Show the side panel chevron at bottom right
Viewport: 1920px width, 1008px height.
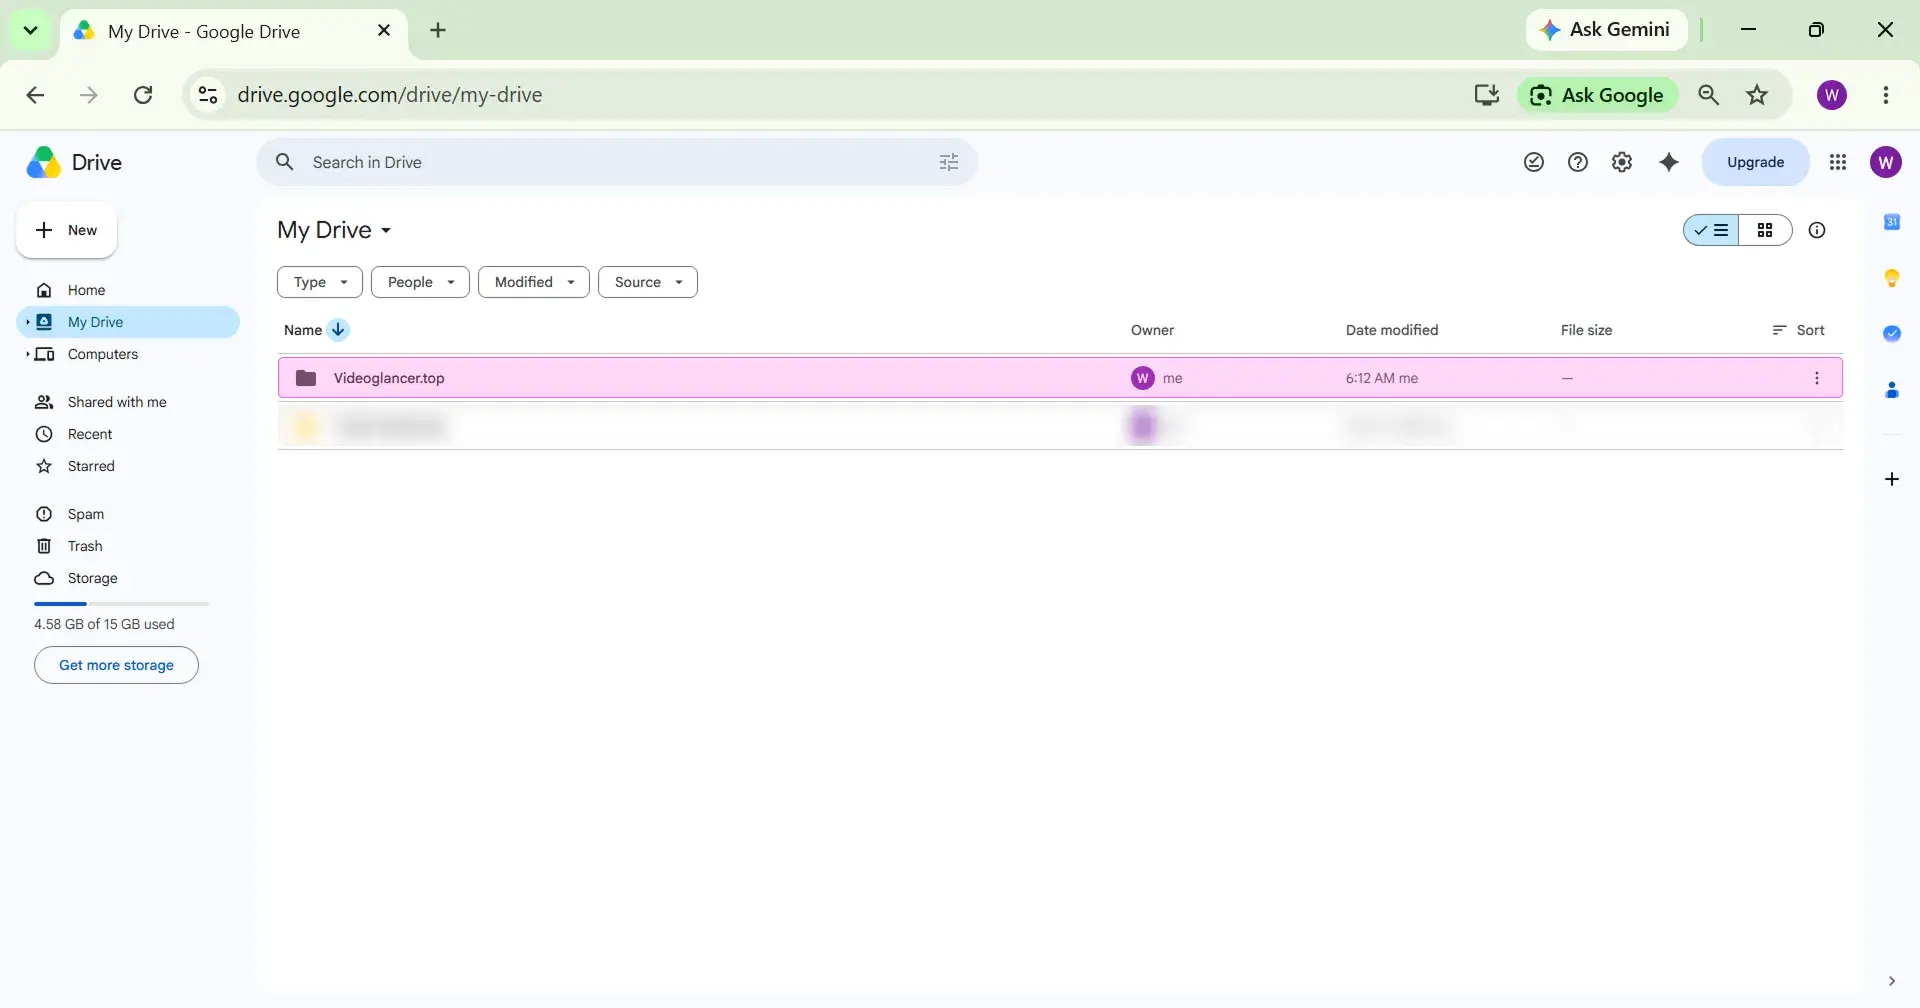click(1892, 981)
